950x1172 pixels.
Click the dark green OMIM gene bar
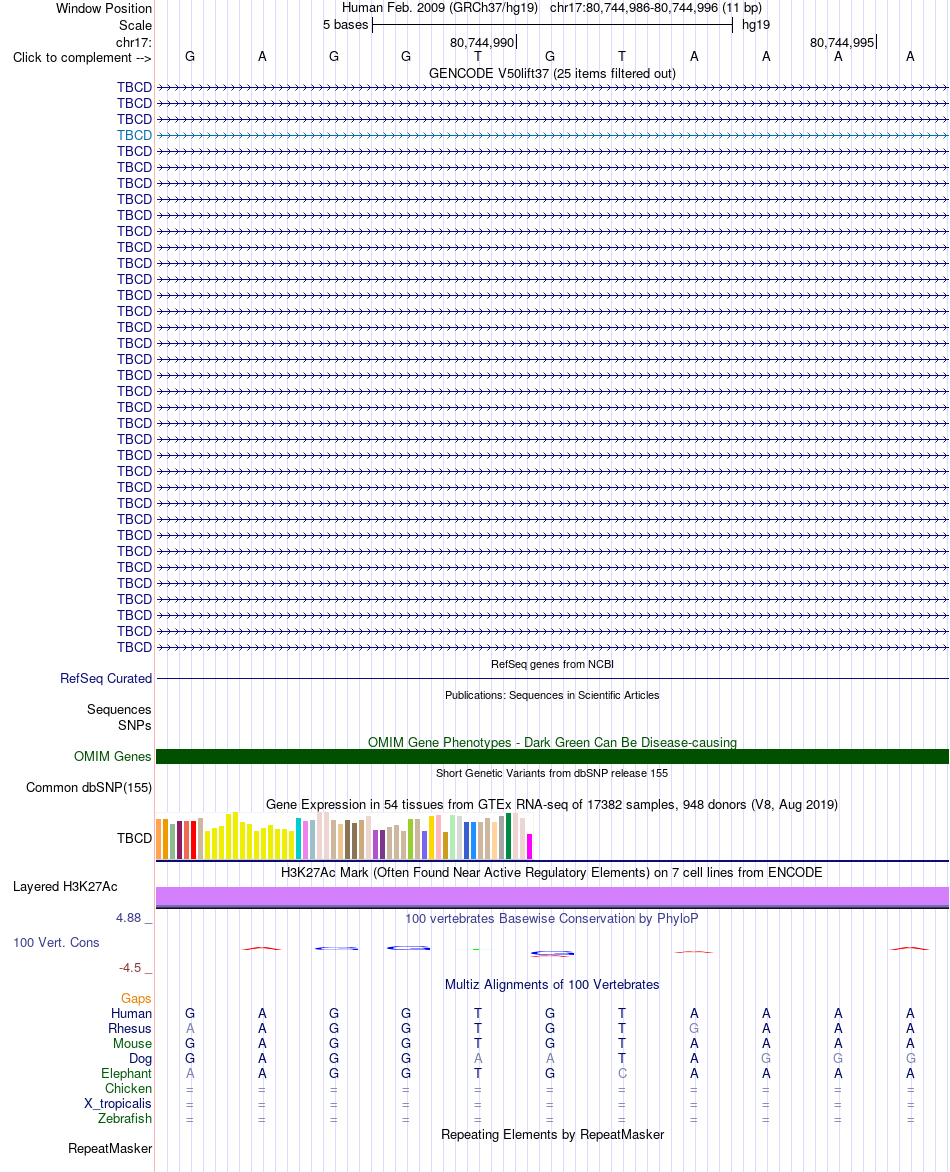[x=552, y=756]
